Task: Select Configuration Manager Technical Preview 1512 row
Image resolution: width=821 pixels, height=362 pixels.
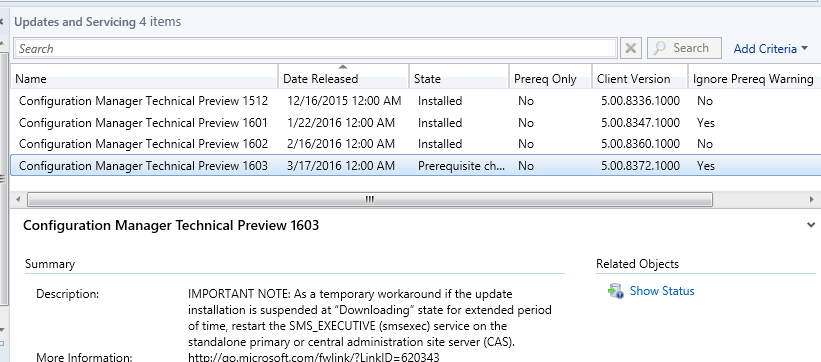Action: click(416, 101)
